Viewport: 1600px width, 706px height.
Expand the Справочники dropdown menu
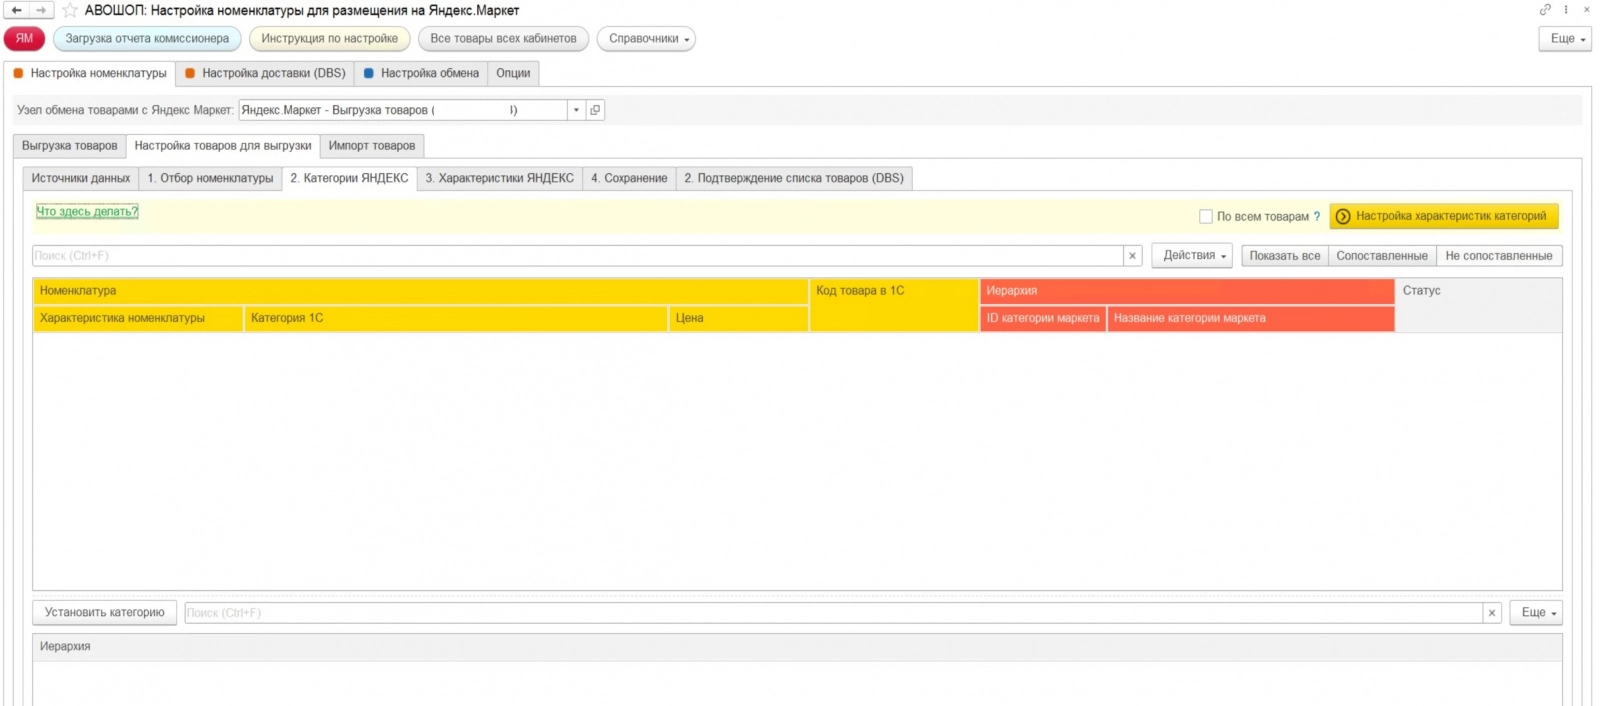(x=646, y=39)
